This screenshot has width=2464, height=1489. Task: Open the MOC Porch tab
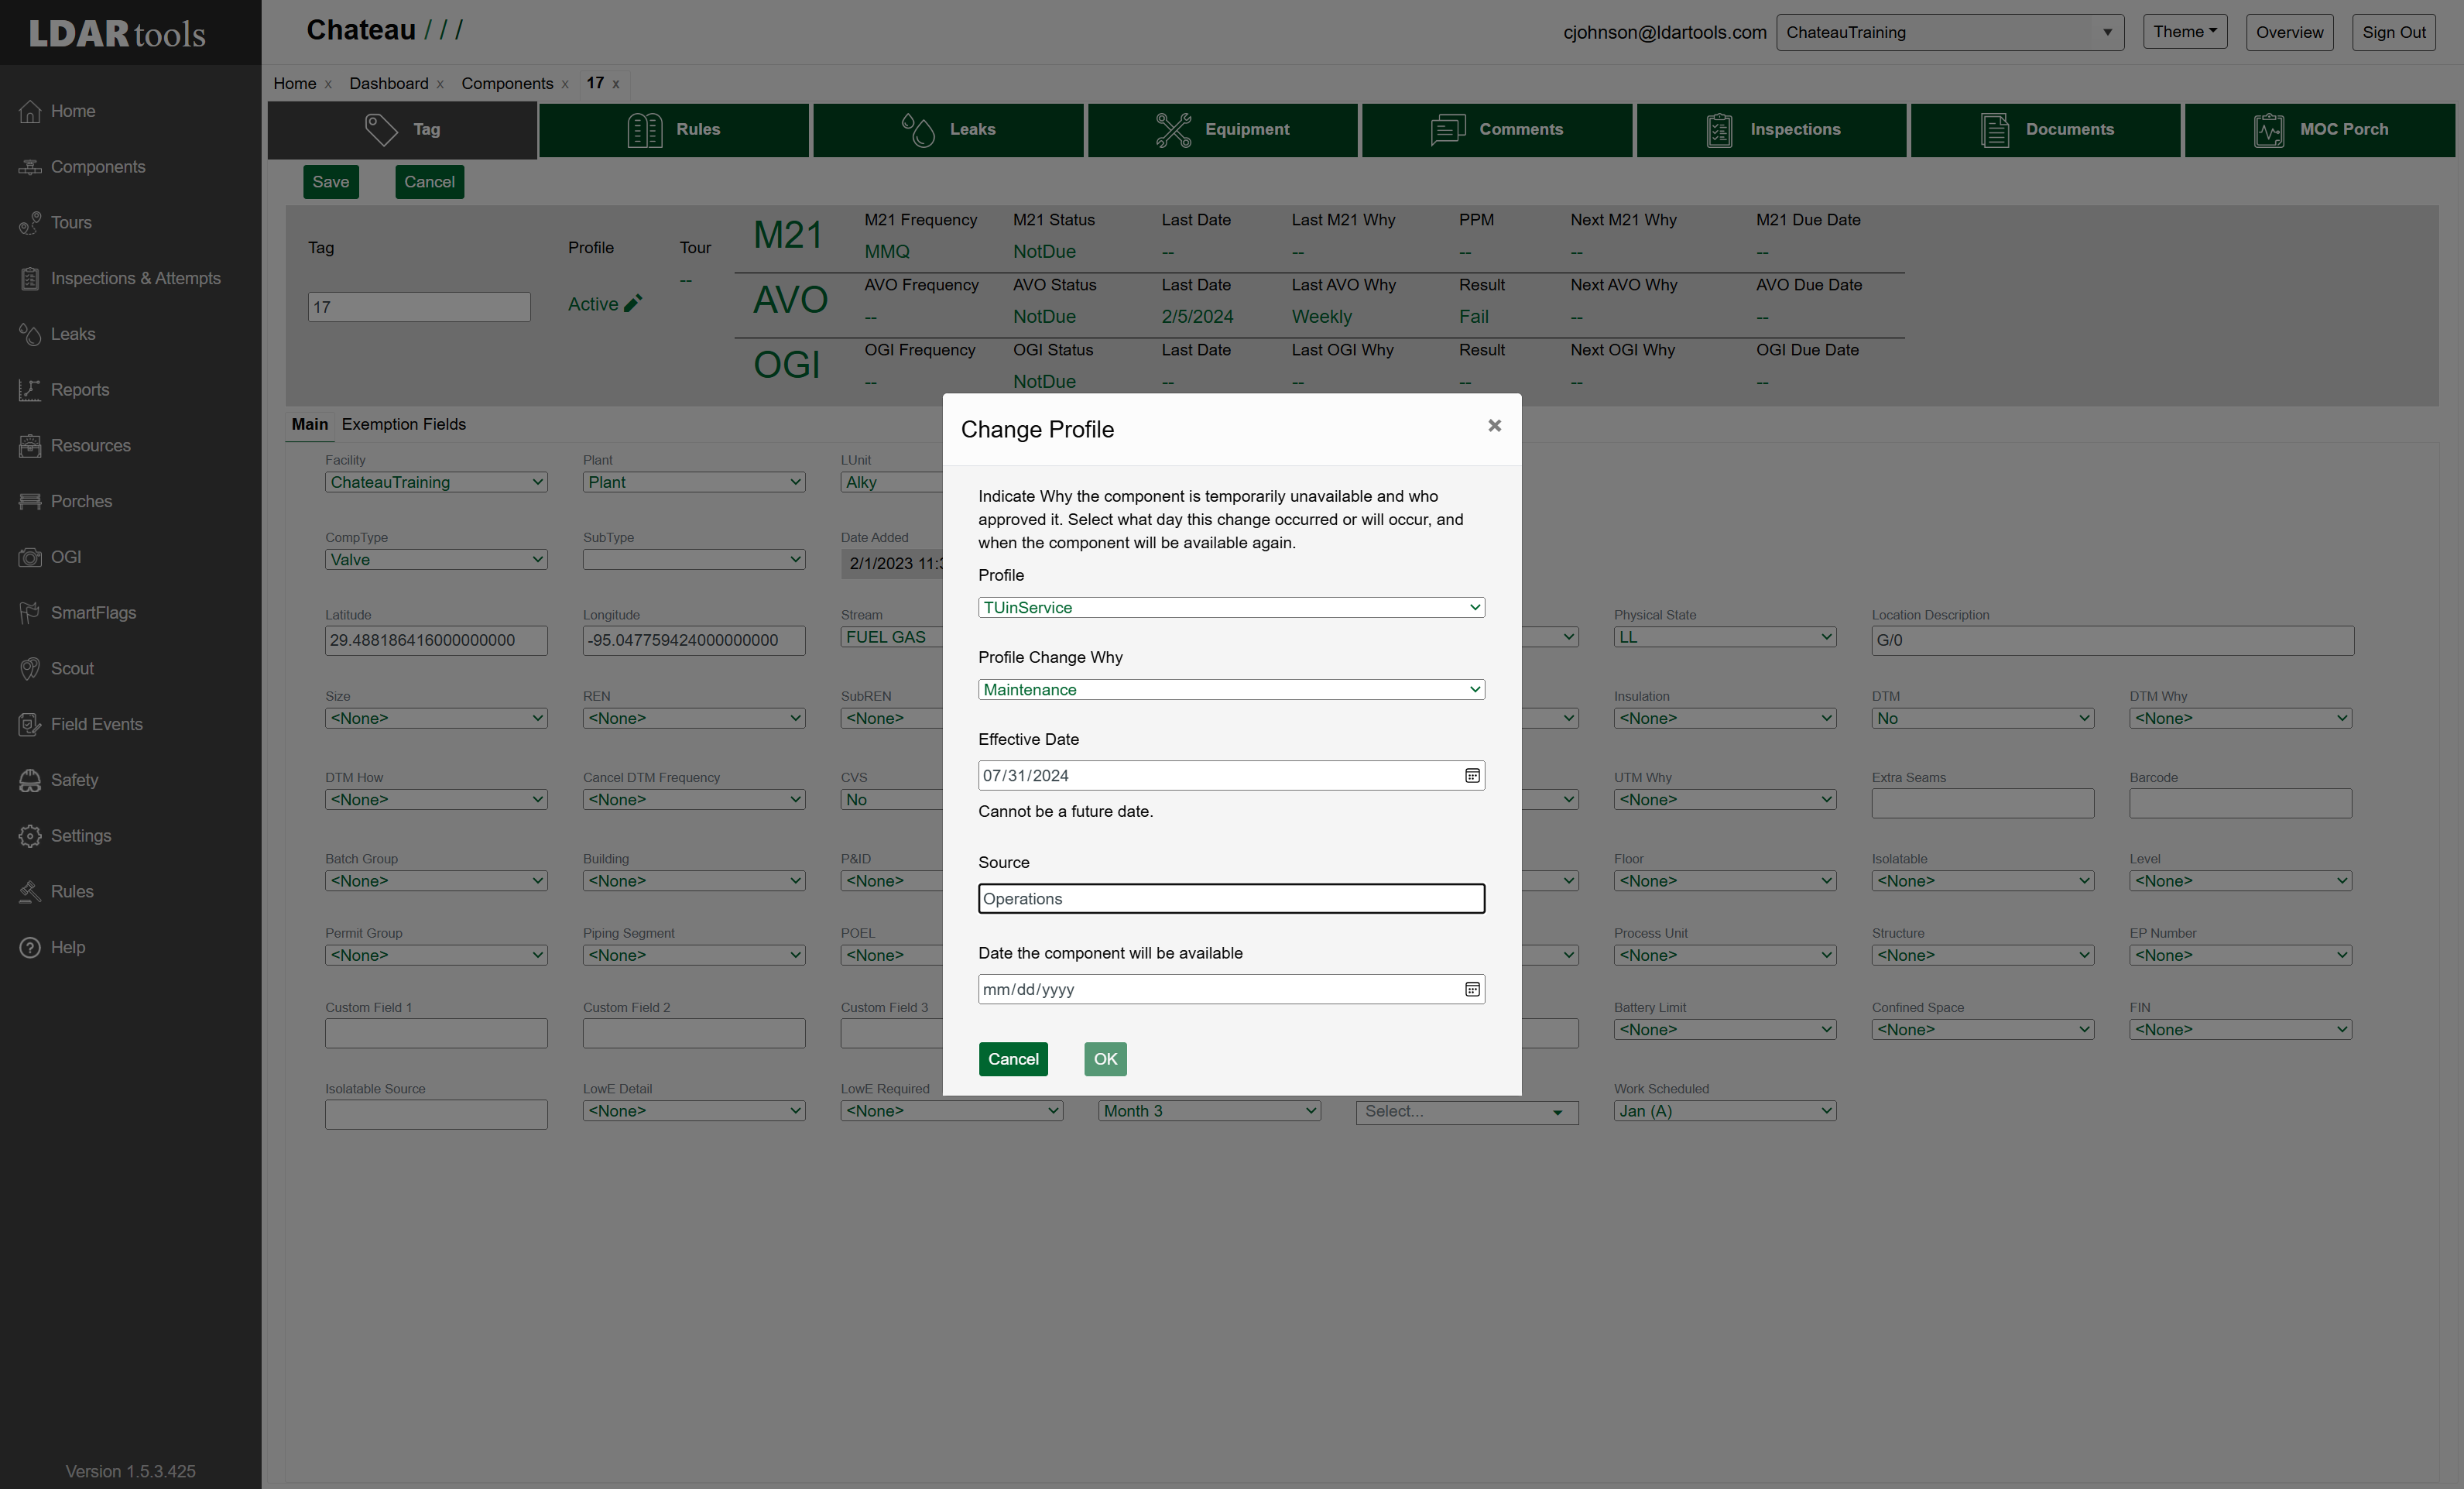2319,130
